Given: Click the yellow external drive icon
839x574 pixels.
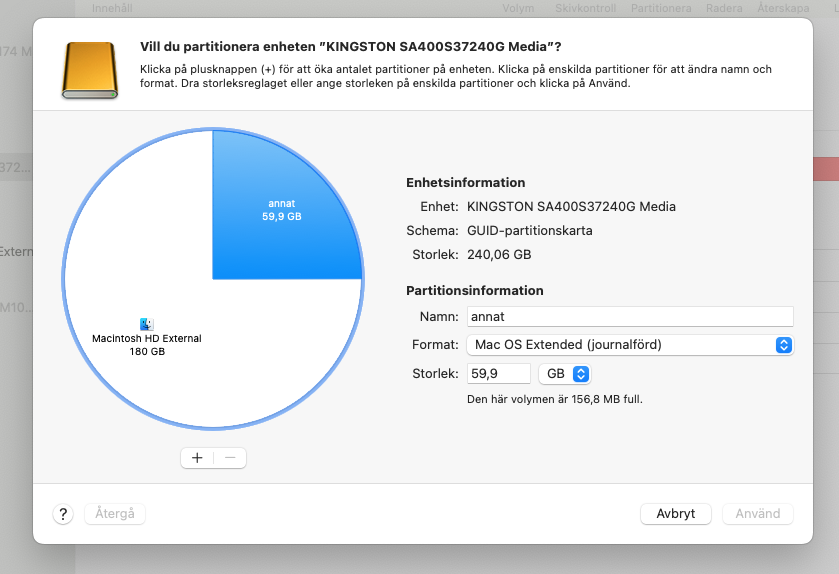Looking at the screenshot, I should (89, 70).
